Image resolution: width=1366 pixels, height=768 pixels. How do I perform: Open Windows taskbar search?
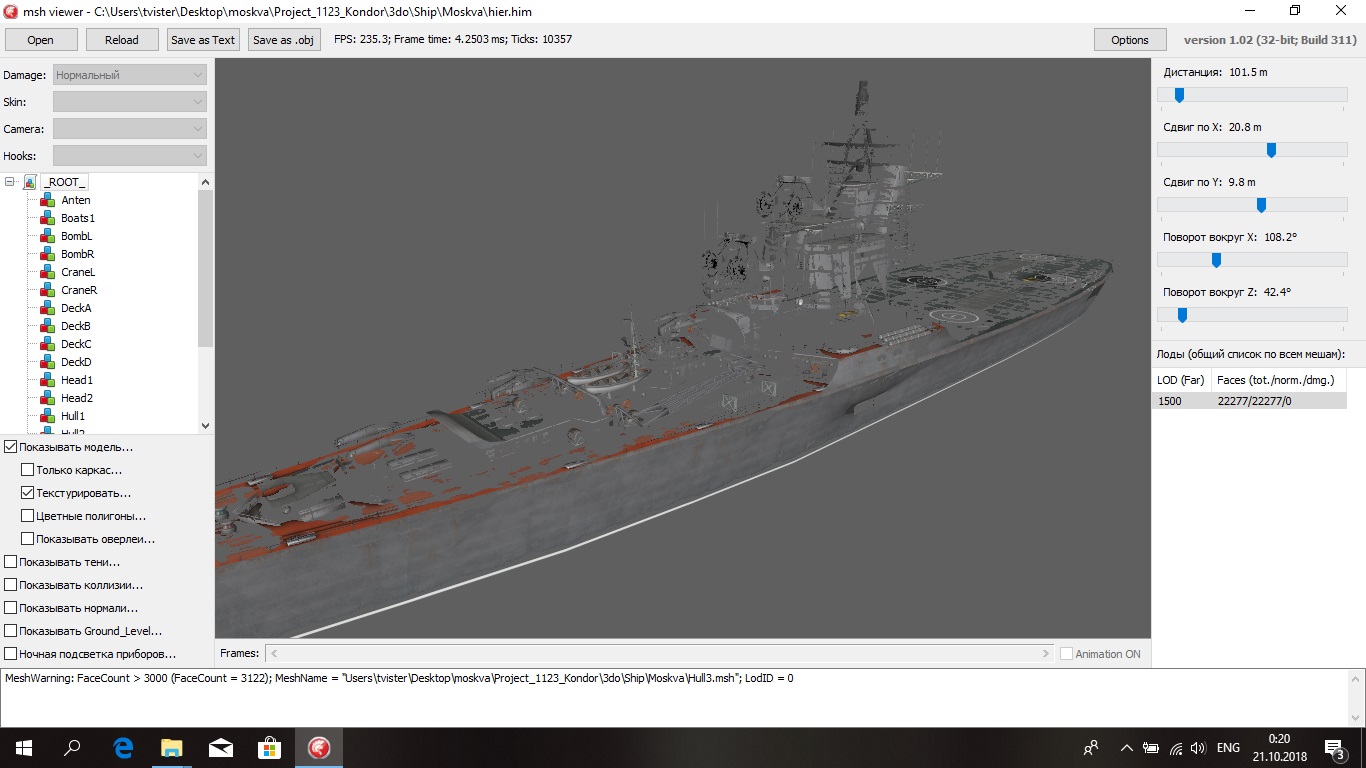pos(72,748)
